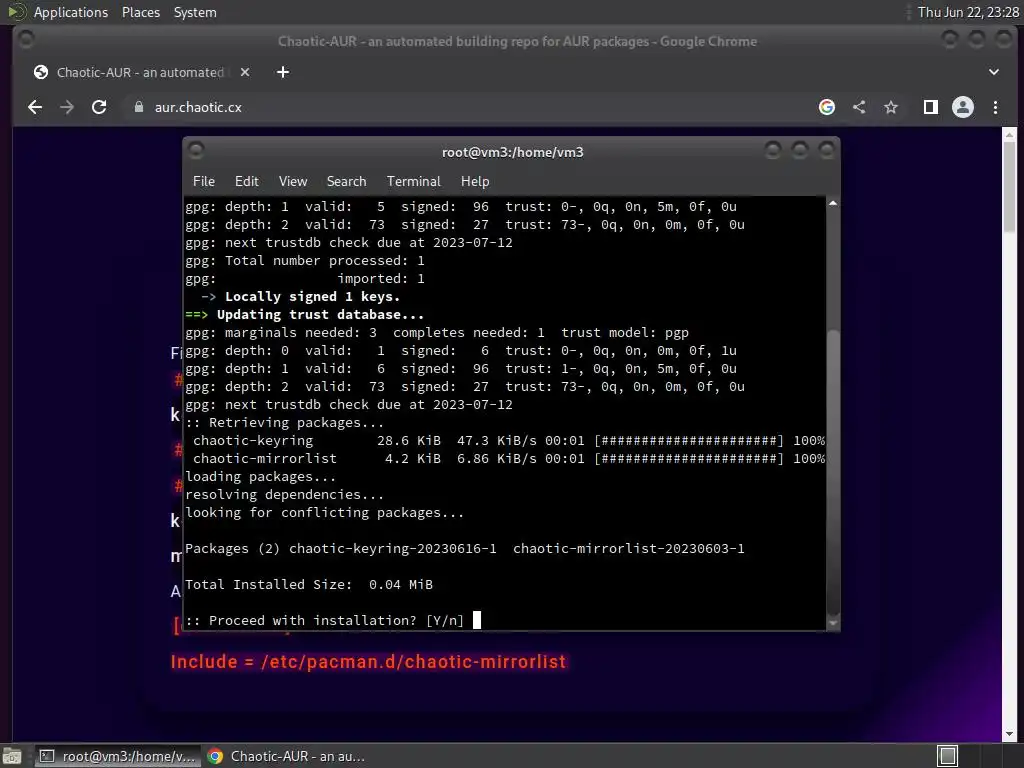Viewport: 1024px width, 768px height.
Task: Open the Applications menu
Action: click(x=71, y=12)
